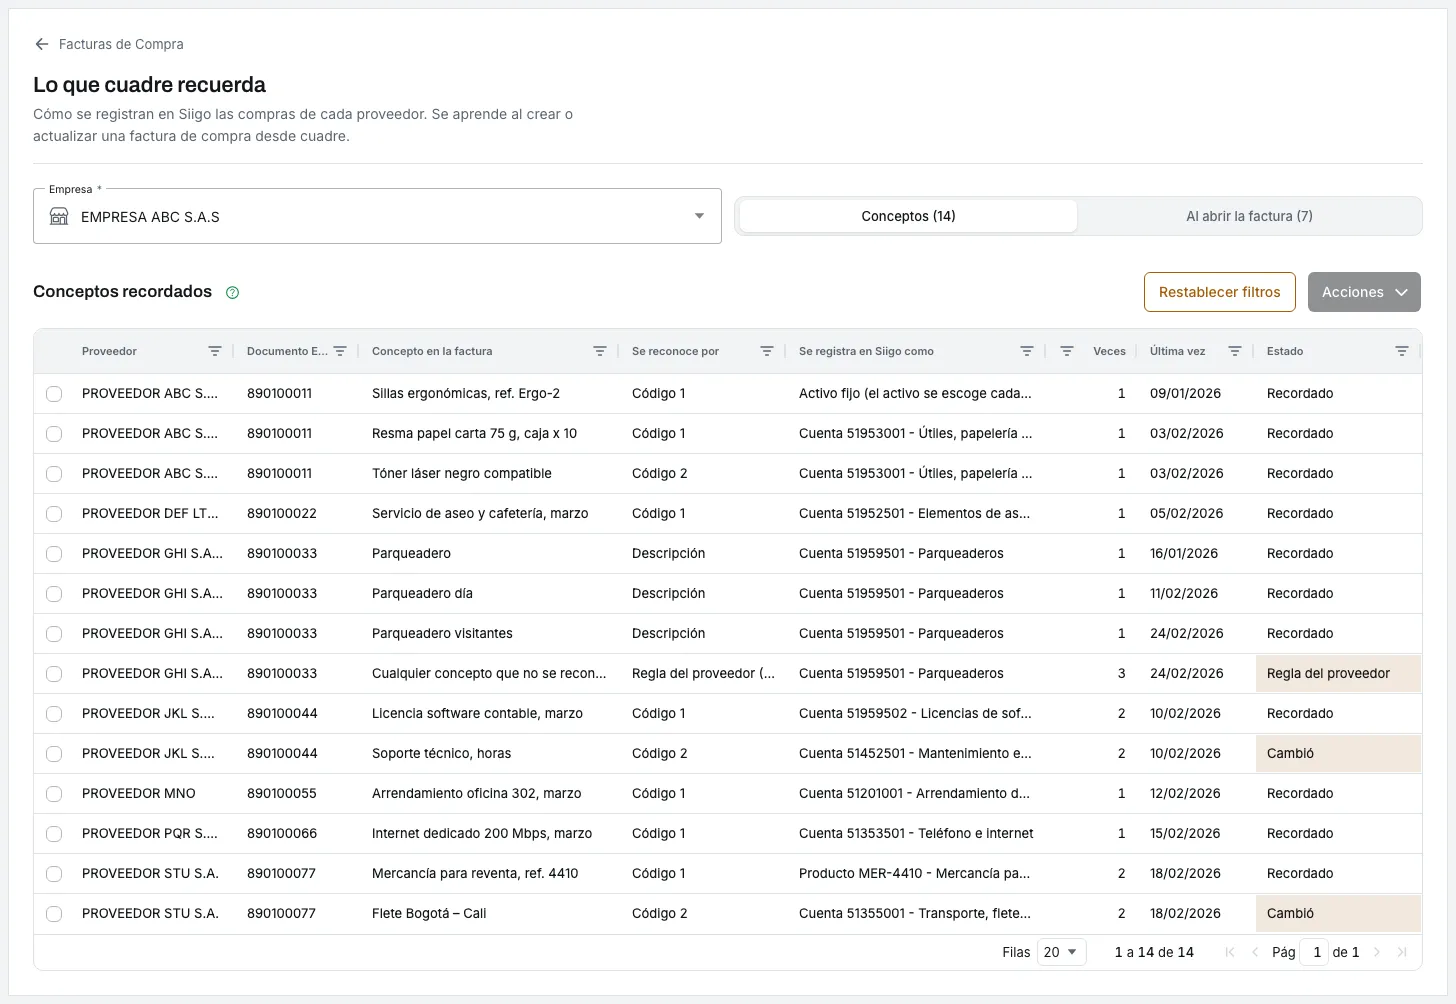Select the Flete Bogotá – Cali row checkbox

tap(54, 914)
